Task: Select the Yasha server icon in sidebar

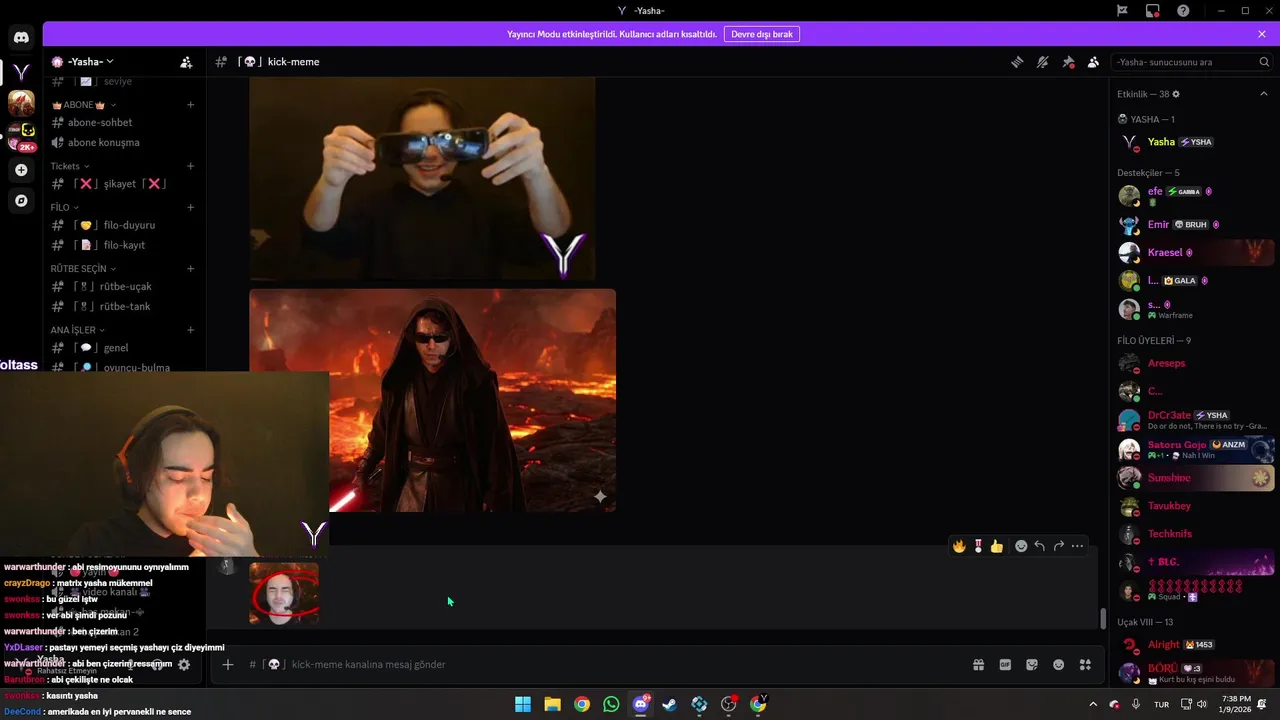Action: [x=21, y=72]
